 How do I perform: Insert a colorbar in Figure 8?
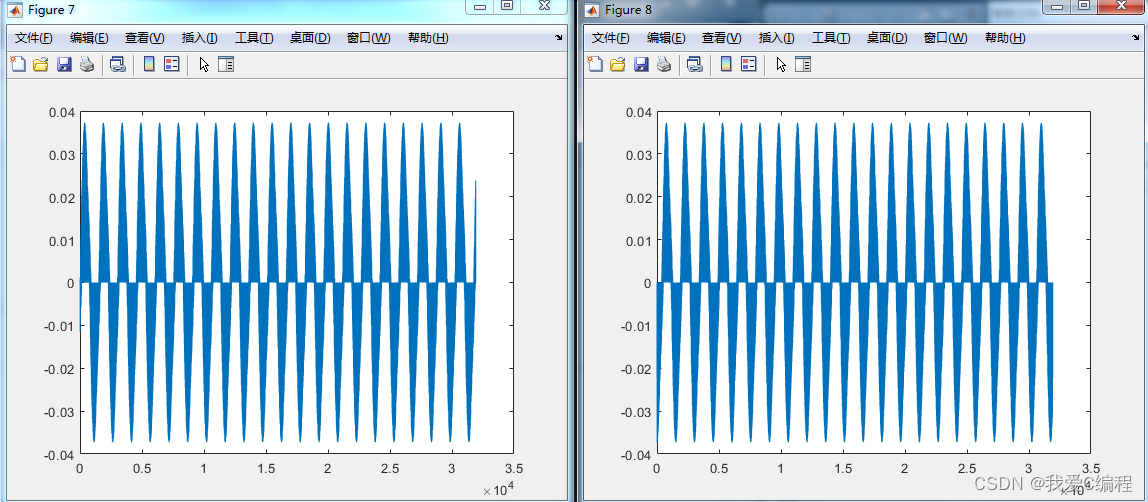(726, 65)
